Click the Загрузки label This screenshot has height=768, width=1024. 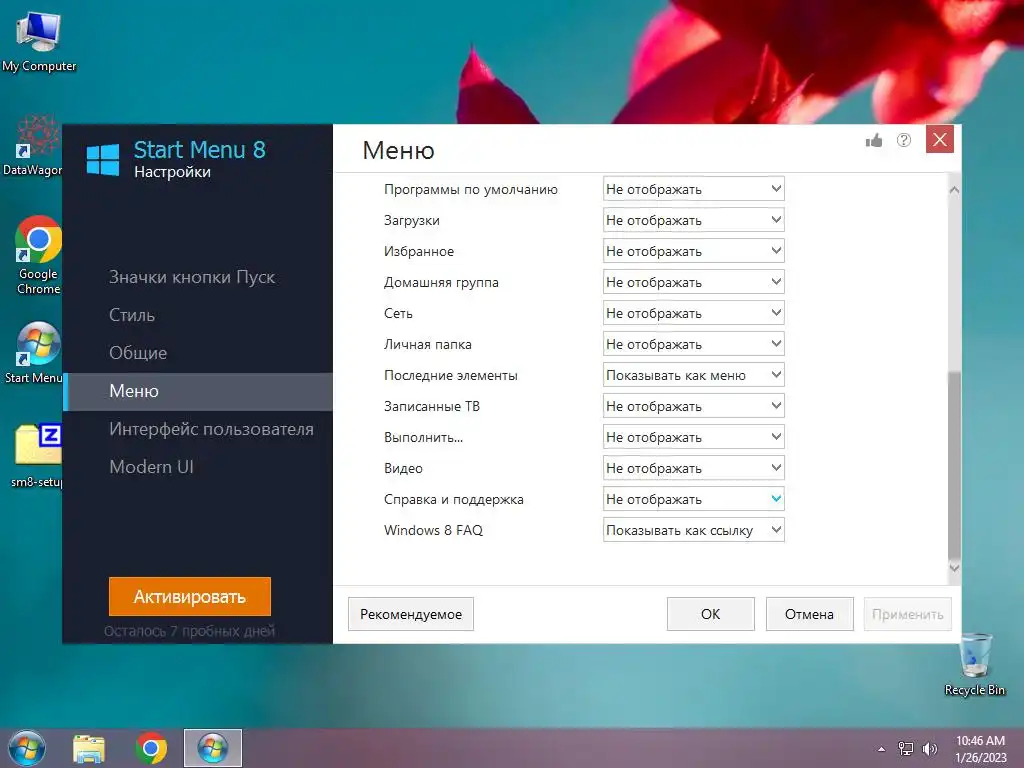point(411,221)
